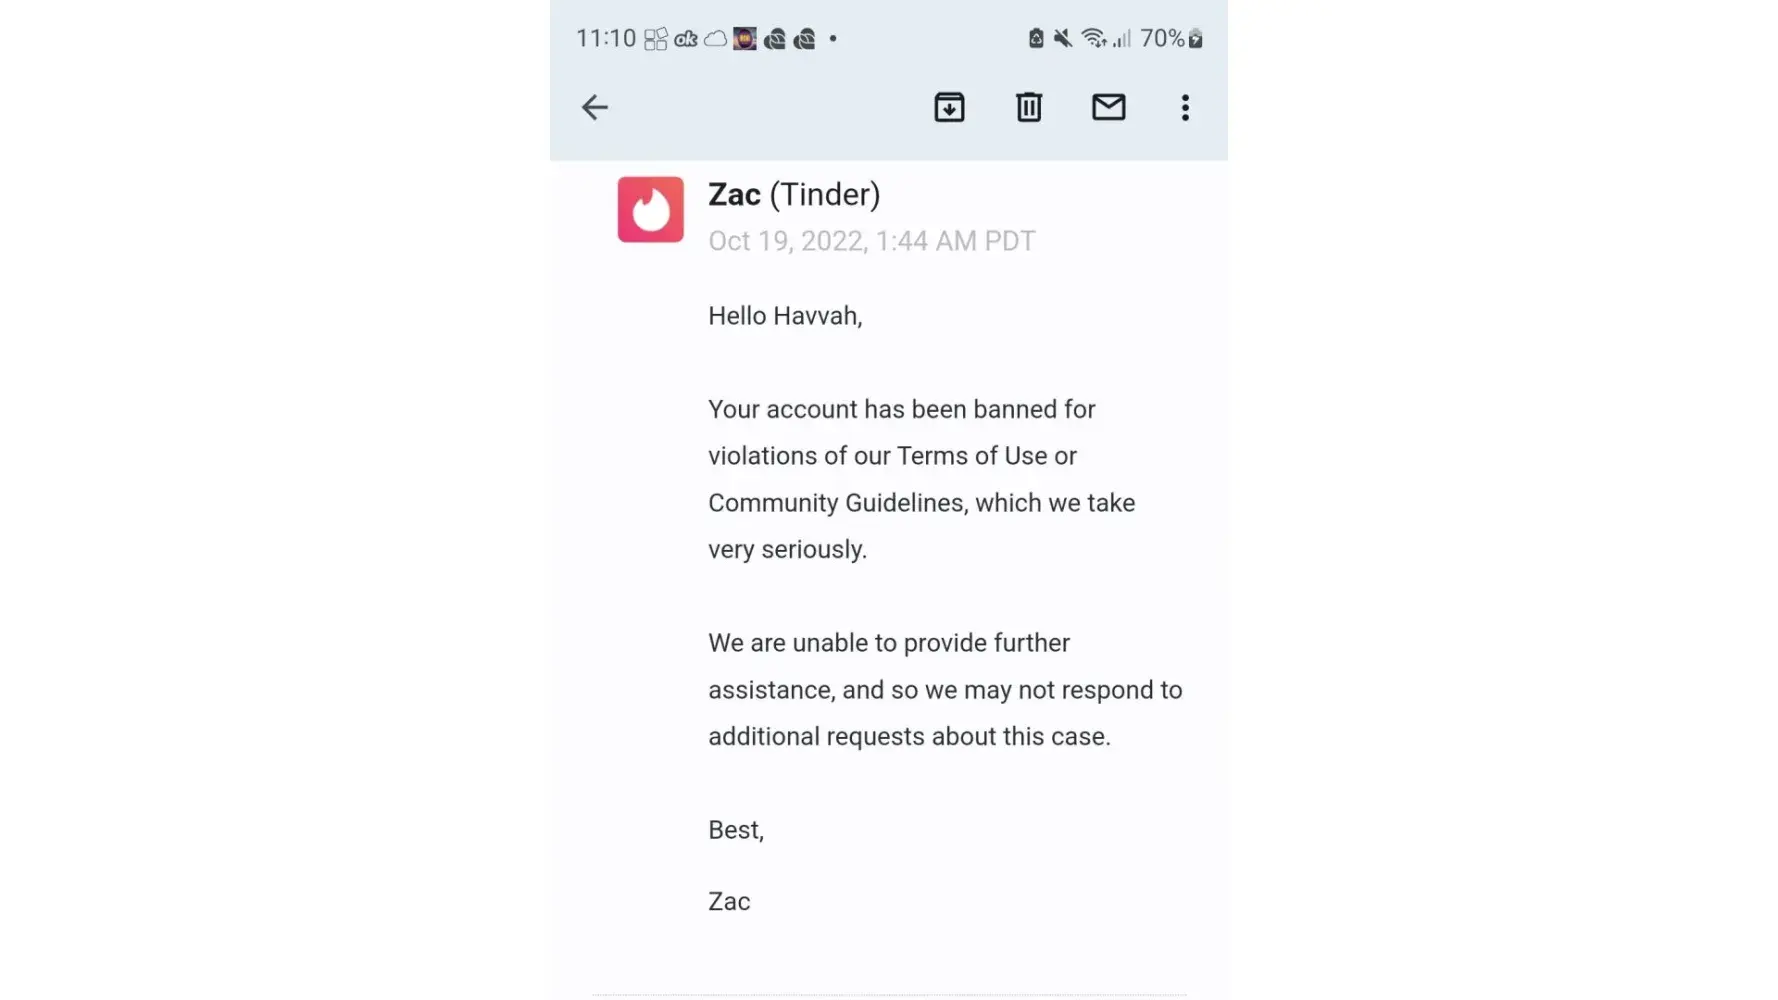The width and height of the screenshot is (1778, 1000).
Task: Tap the Oct 19, 2022 timestamp
Action: pyautogui.click(x=871, y=241)
